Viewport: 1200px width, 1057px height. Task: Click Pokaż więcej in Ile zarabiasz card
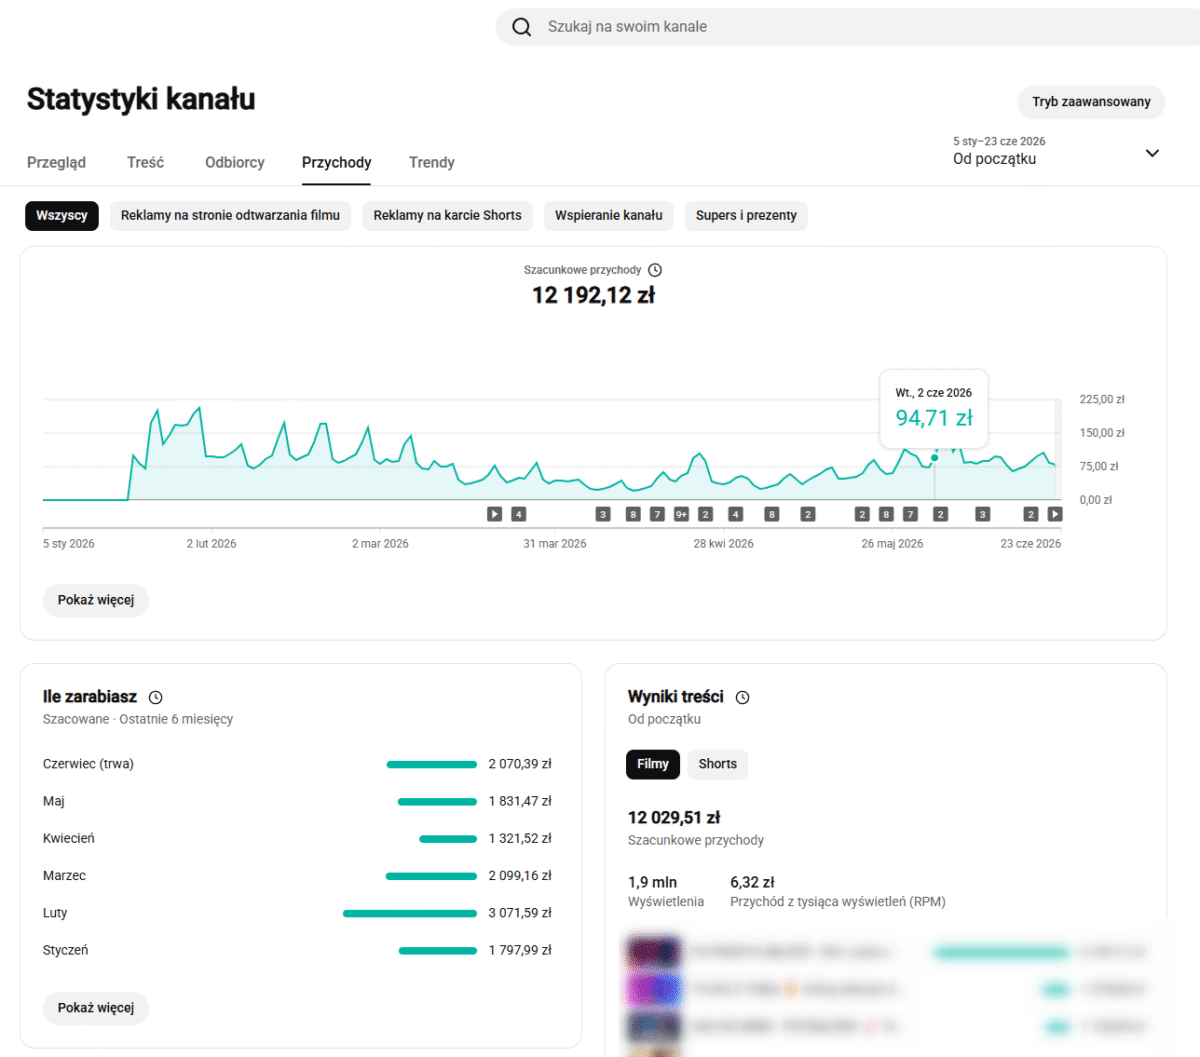point(96,1008)
